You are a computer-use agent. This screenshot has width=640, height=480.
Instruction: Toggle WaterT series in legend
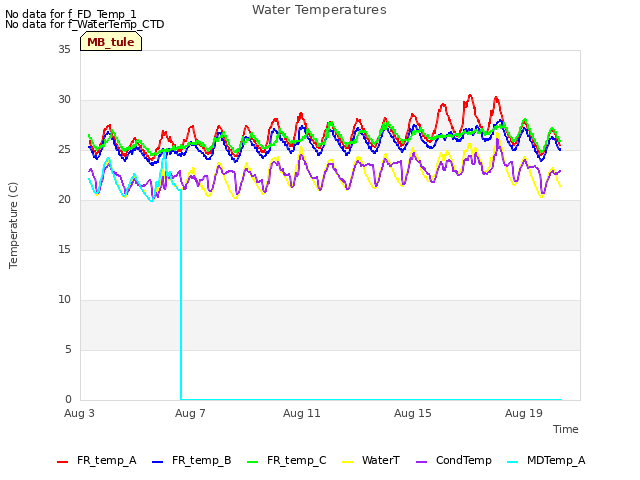371,460
